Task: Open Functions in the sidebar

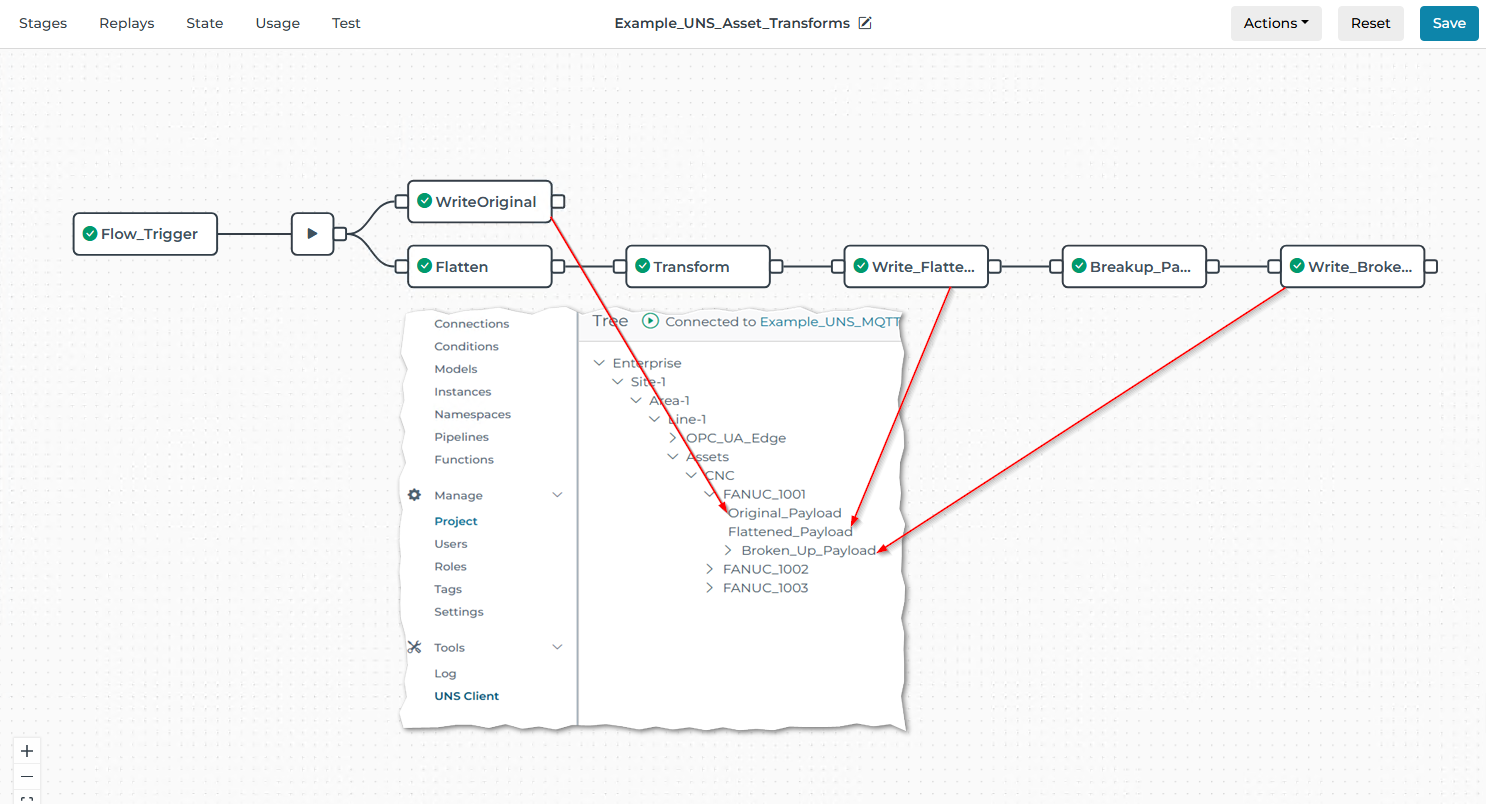Action: (464, 460)
